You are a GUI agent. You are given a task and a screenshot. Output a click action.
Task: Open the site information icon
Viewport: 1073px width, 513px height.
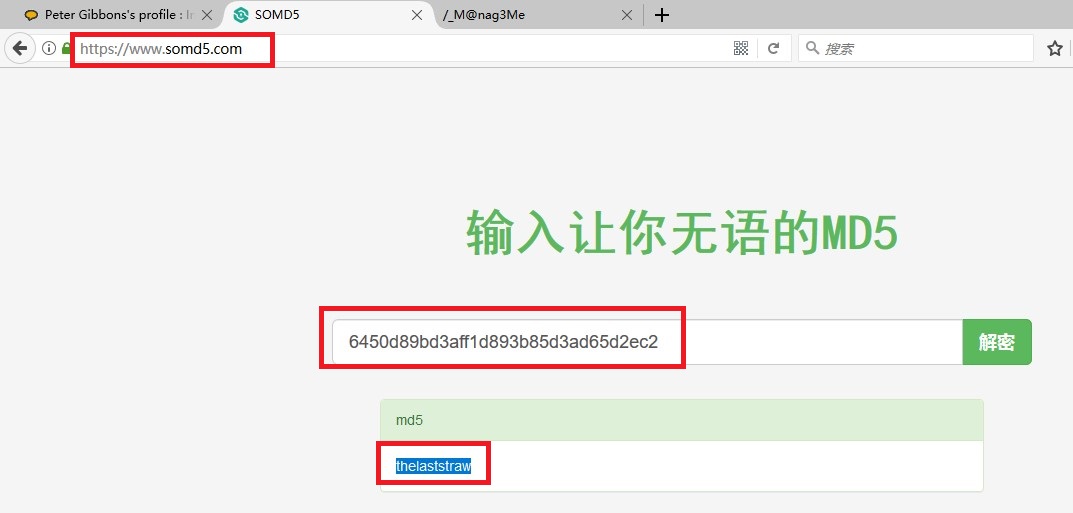click(x=48, y=48)
